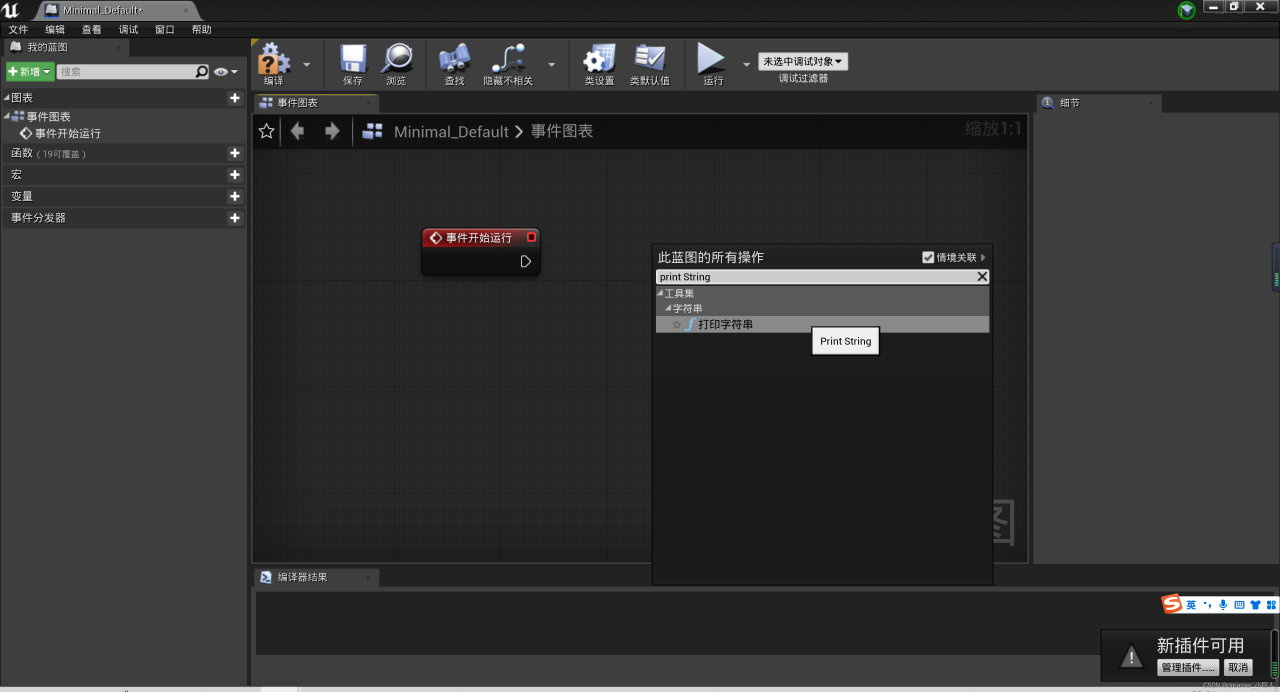Collapse the 字符串 subcategory in action list

click(x=668, y=309)
